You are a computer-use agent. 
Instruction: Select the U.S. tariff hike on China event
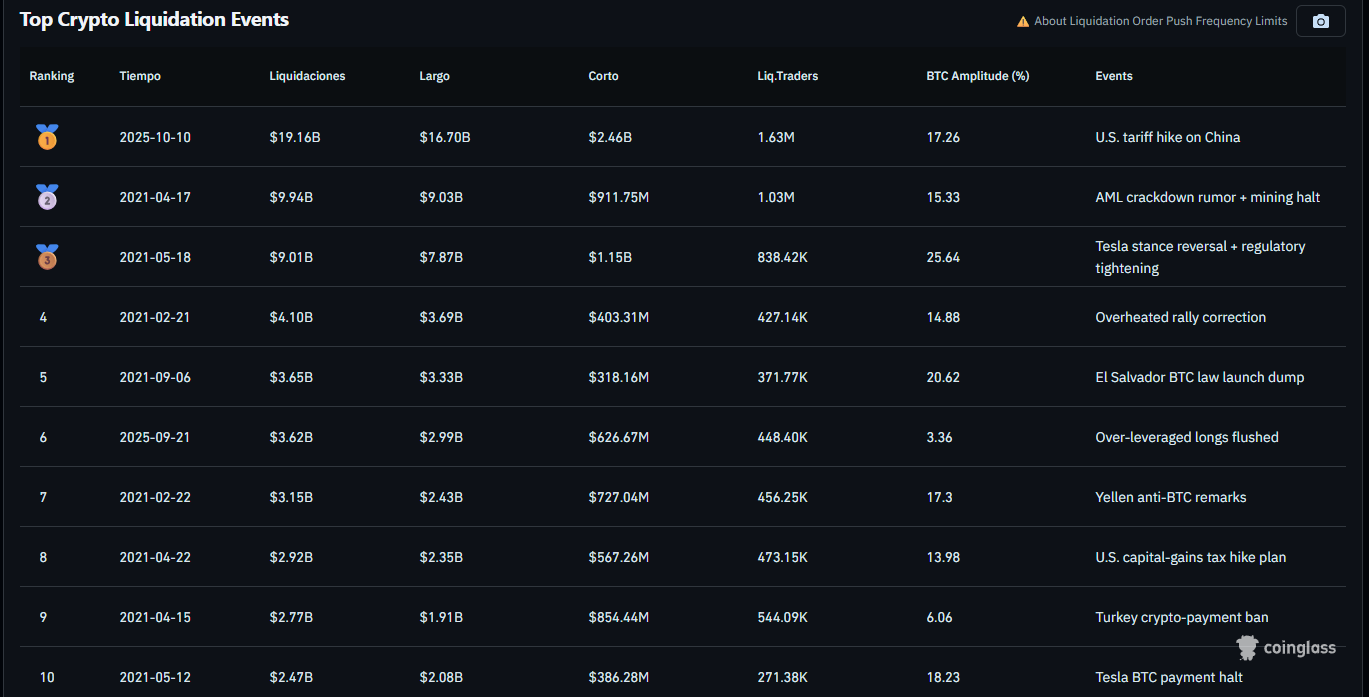1167,137
